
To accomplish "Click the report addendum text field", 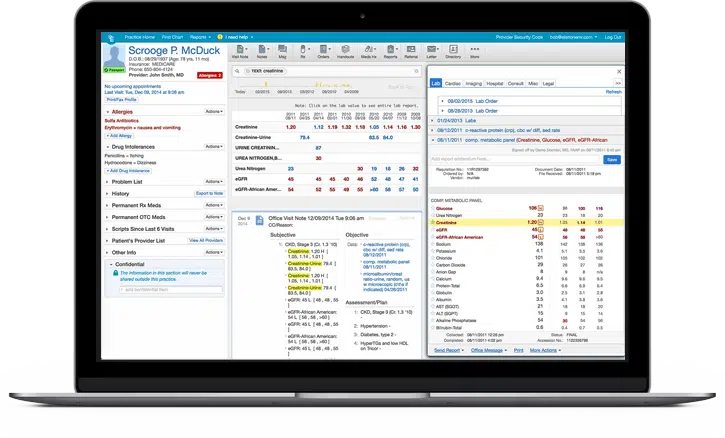I will [516, 159].
